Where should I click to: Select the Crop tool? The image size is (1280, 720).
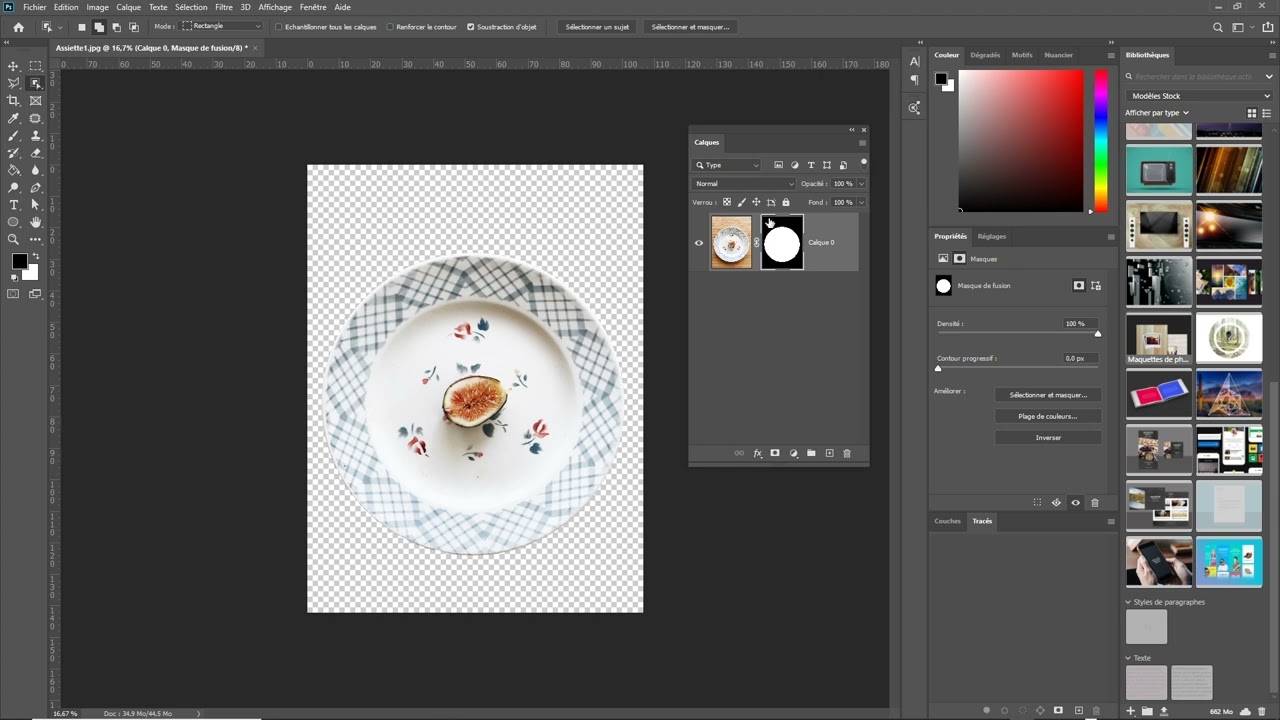(x=14, y=101)
